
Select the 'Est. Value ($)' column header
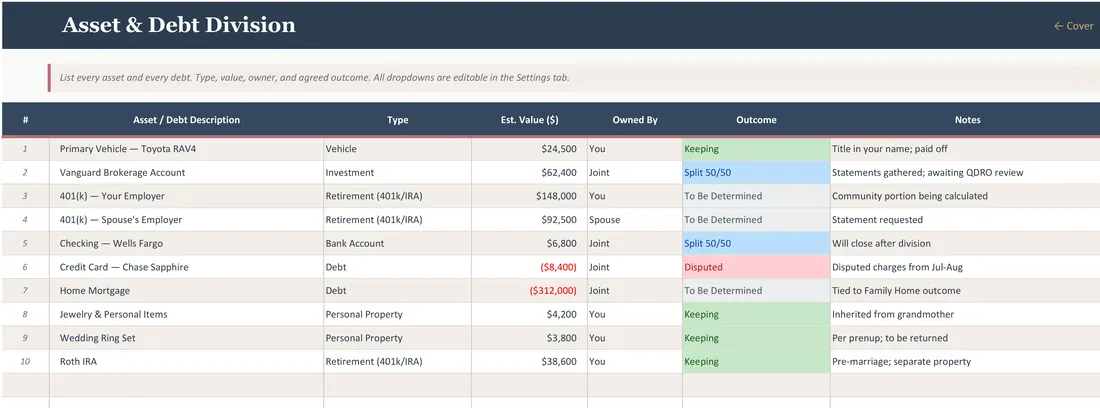(x=530, y=120)
